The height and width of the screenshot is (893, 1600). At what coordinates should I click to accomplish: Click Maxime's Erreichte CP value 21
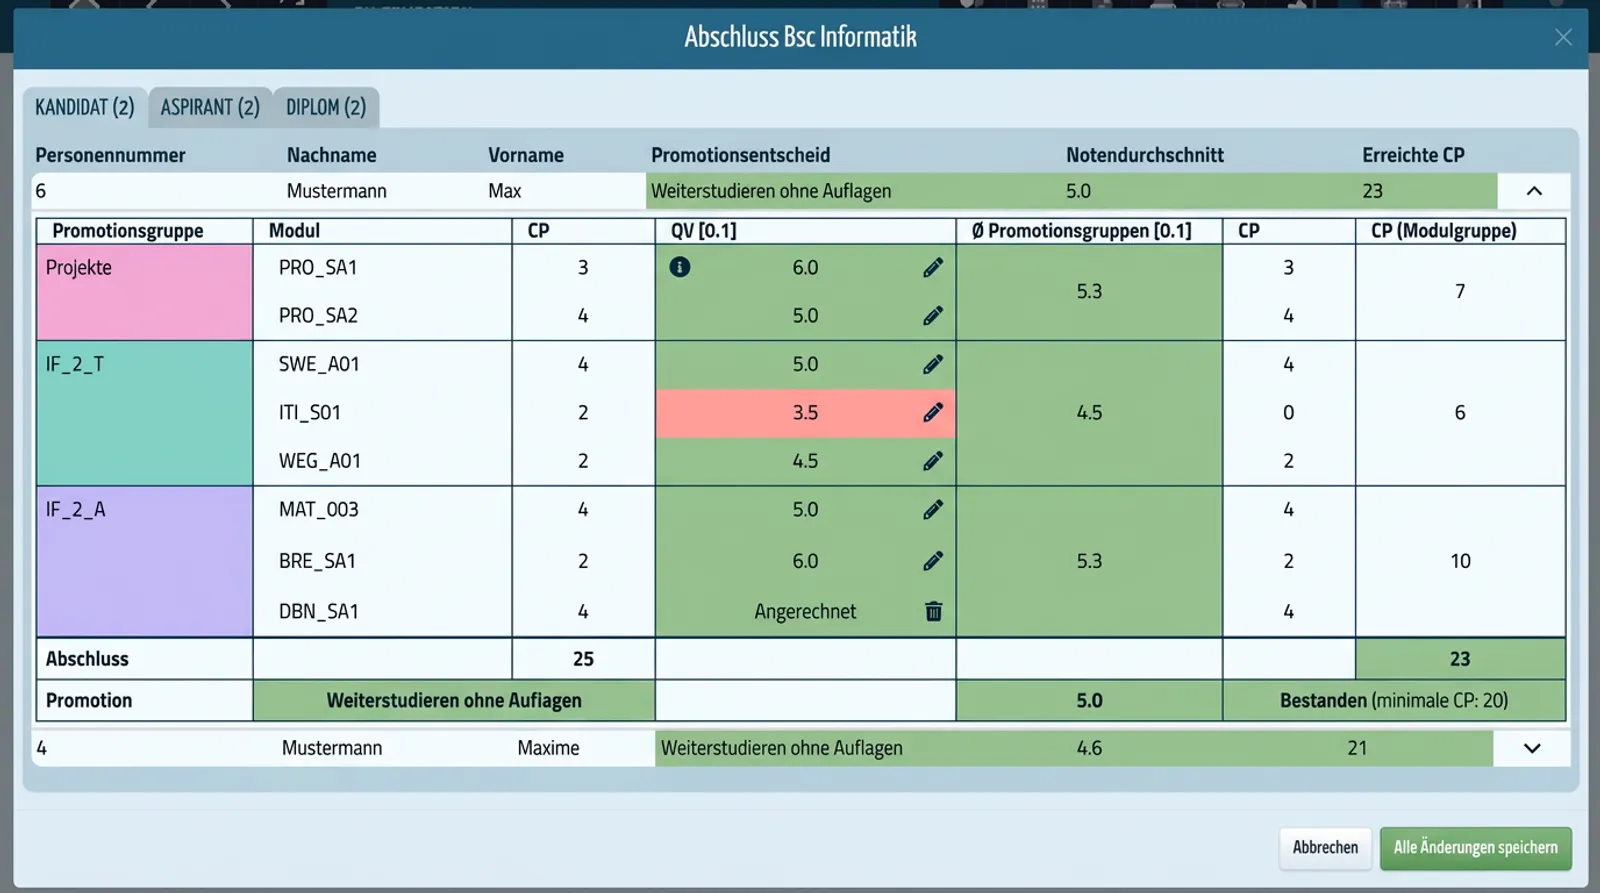point(1357,748)
